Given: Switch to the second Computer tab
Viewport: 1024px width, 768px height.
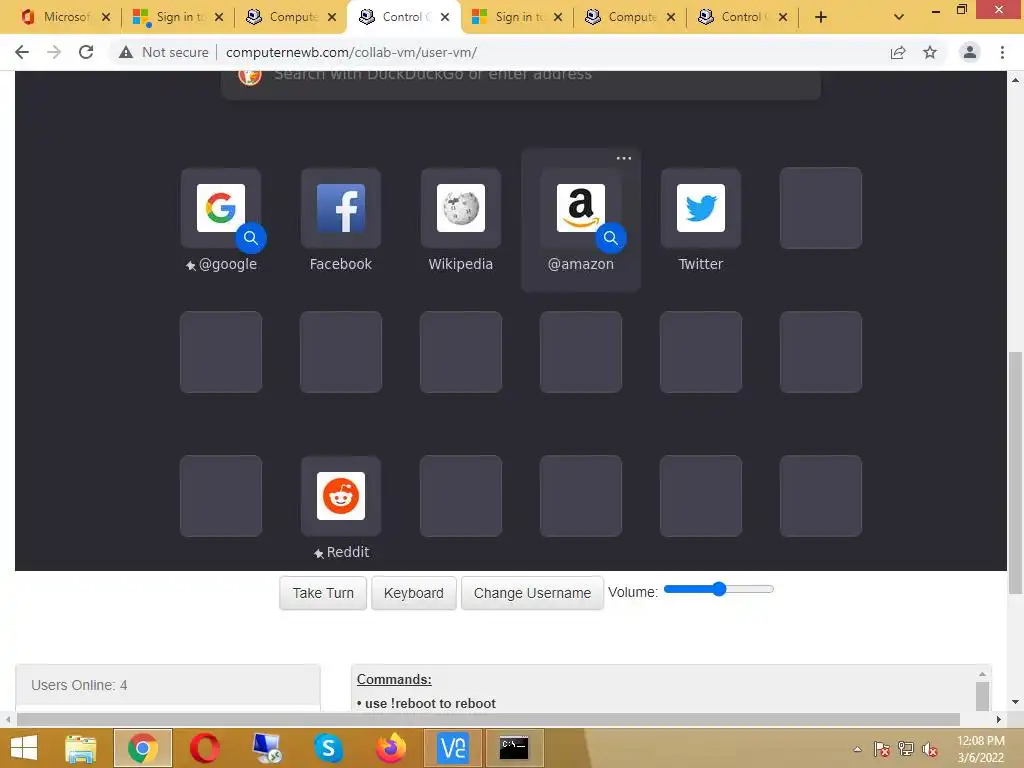Looking at the screenshot, I should [x=622, y=17].
